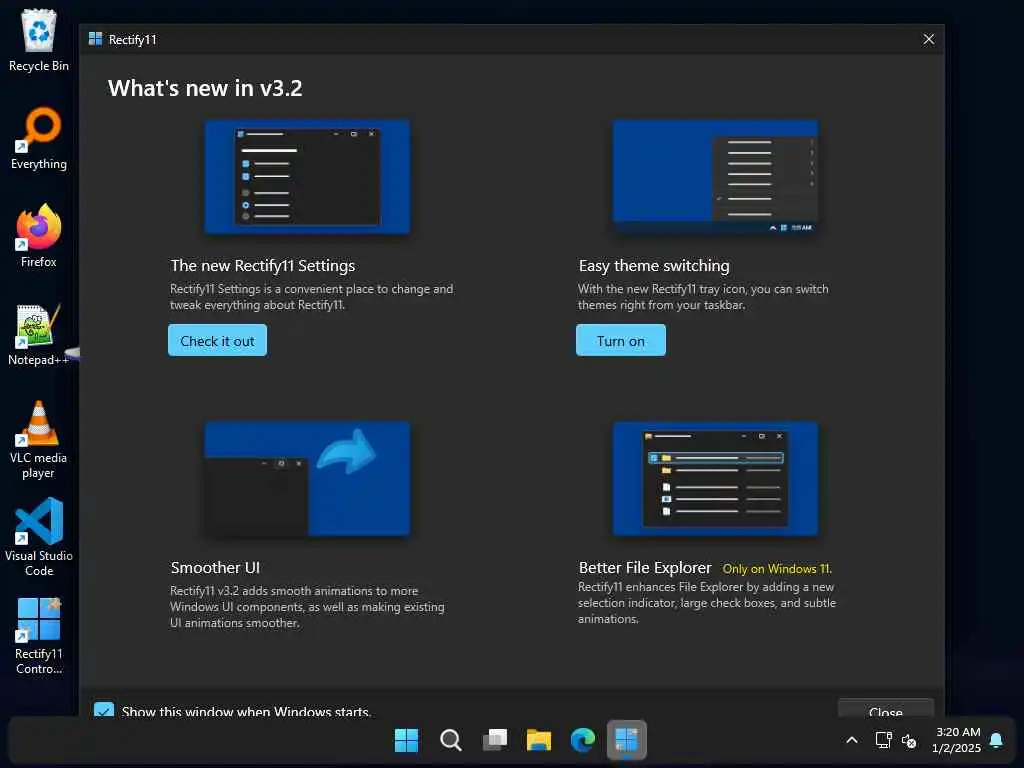The width and height of the screenshot is (1024, 768).
Task: Open Task View on the taskbar
Action: (x=495, y=740)
